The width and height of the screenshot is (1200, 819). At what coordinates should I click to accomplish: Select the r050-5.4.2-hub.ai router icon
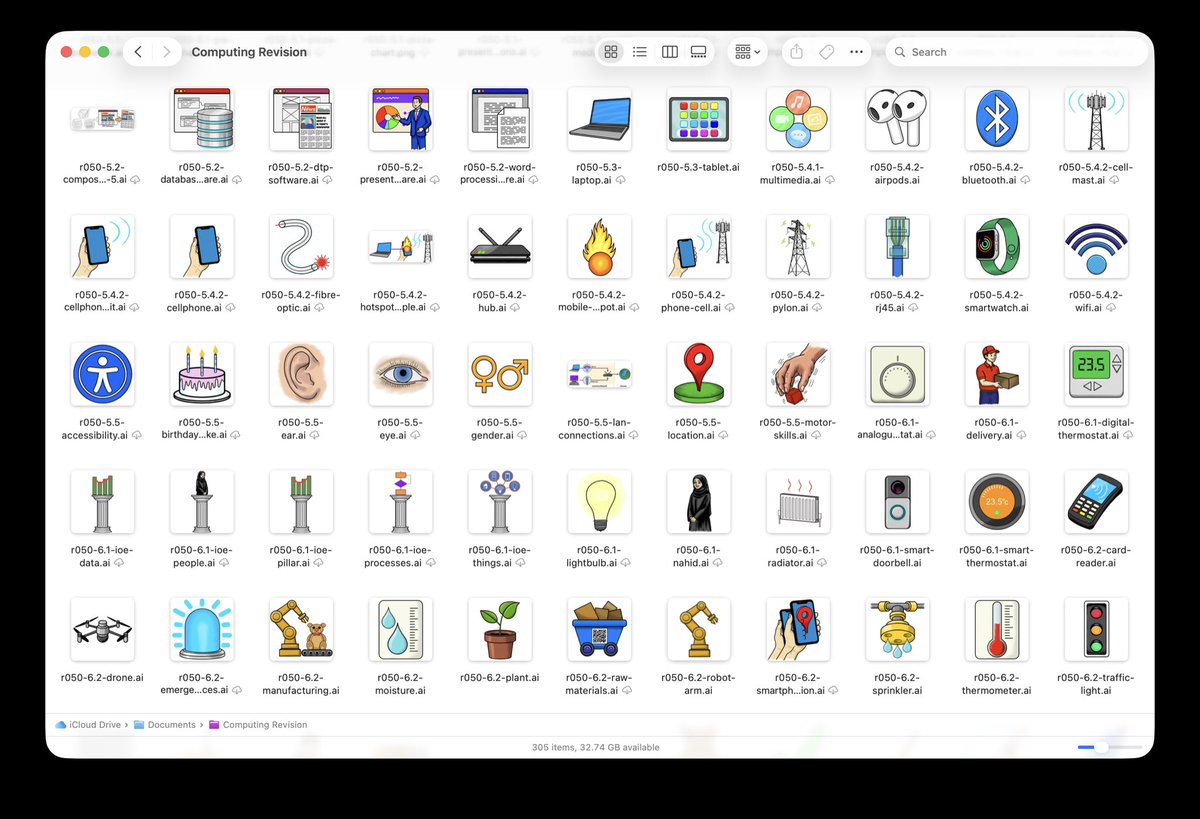[x=500, y=247]
